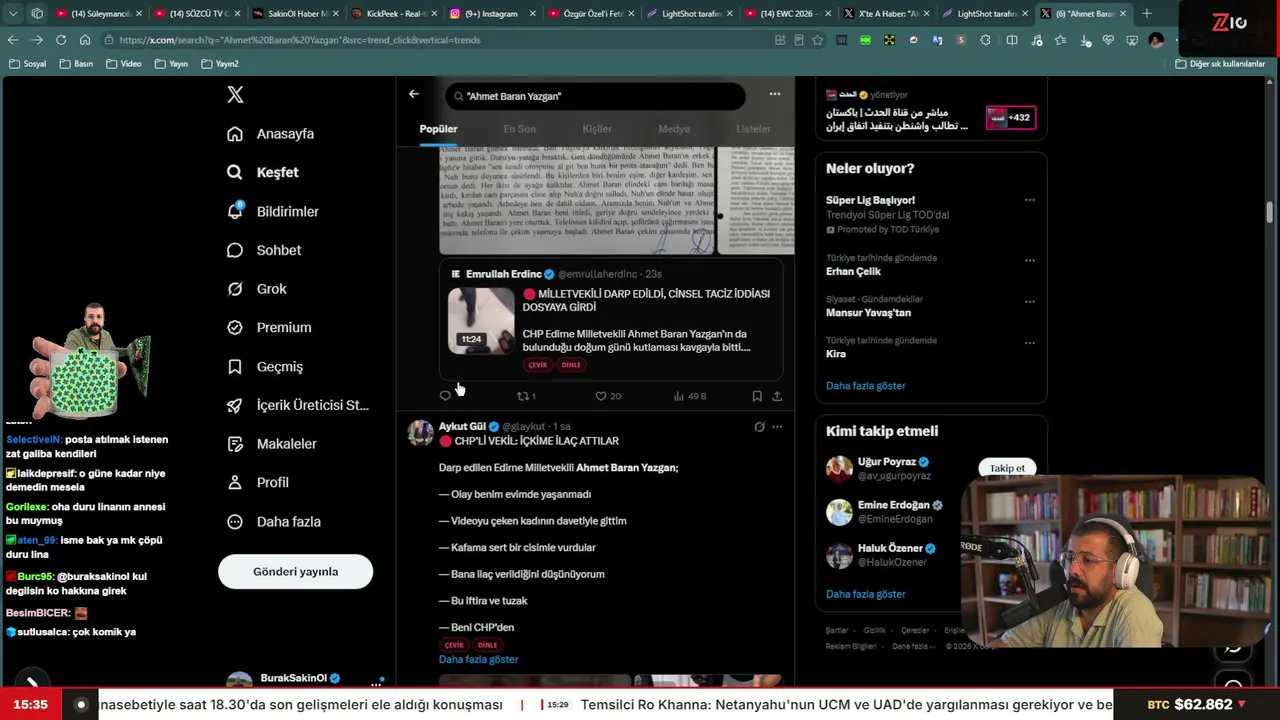
Task: Open the browser tab search dropdown
Action: tap(13, 14)
